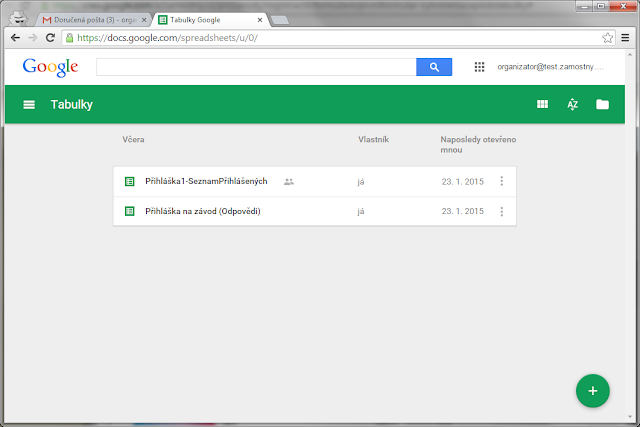640x427 pixels.
Task: Open the Tabulky main hamburger menu
Action: click(x=29, y=105)
